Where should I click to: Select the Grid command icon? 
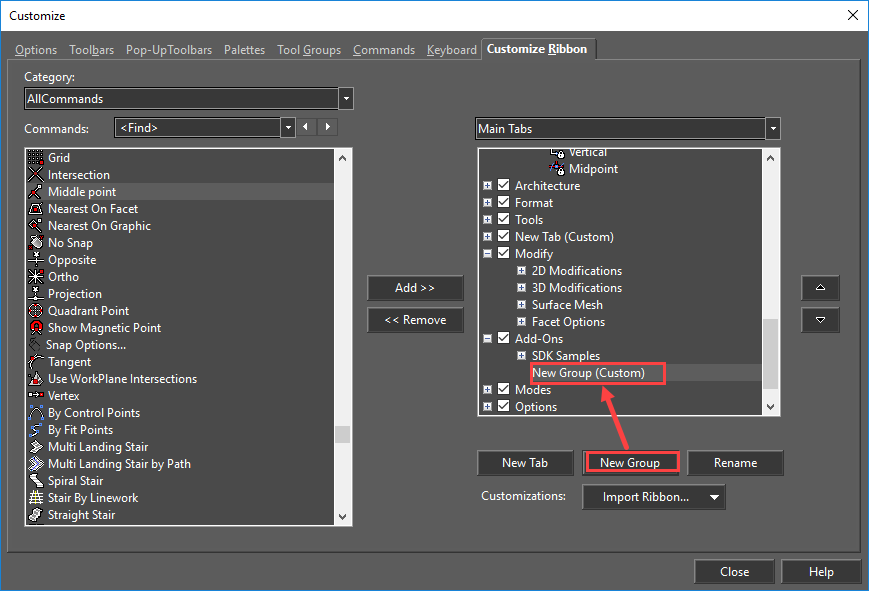click(x=36, y=158)
